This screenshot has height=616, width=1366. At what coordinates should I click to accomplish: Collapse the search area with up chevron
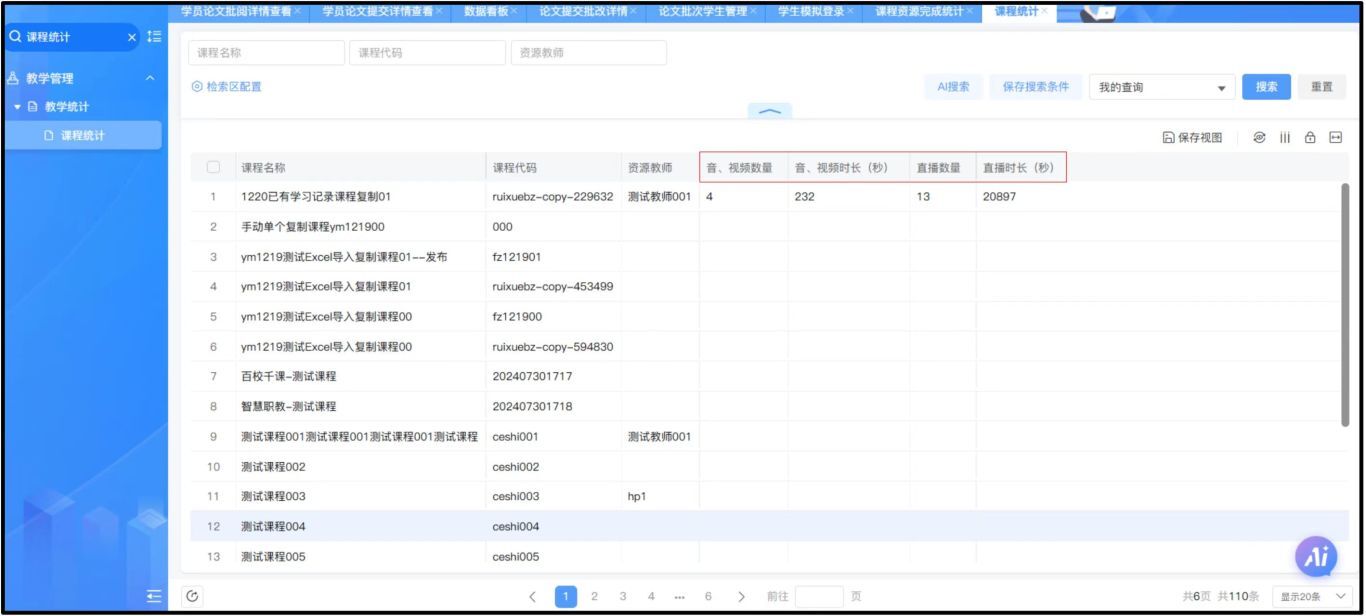coord(769,112)
